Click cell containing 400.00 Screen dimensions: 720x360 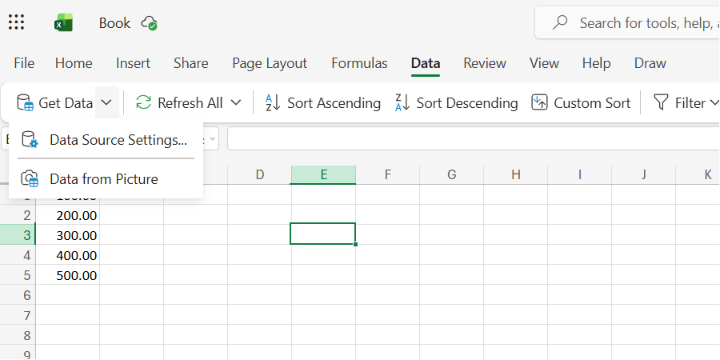[x=68, y=255]
